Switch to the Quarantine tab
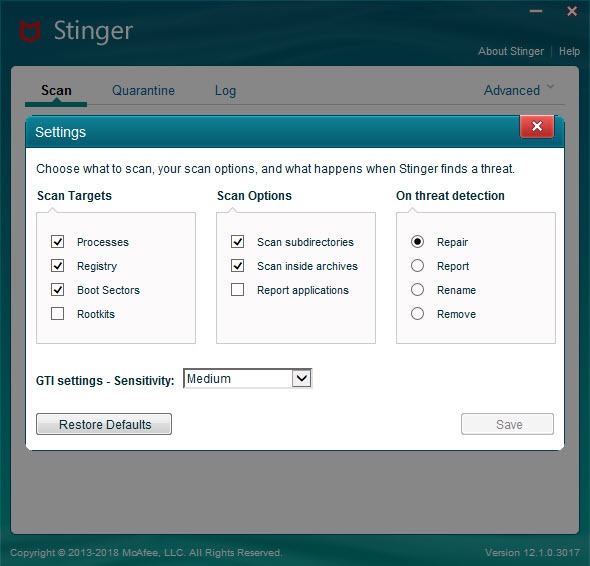The image size is (590, 566). 143,90
